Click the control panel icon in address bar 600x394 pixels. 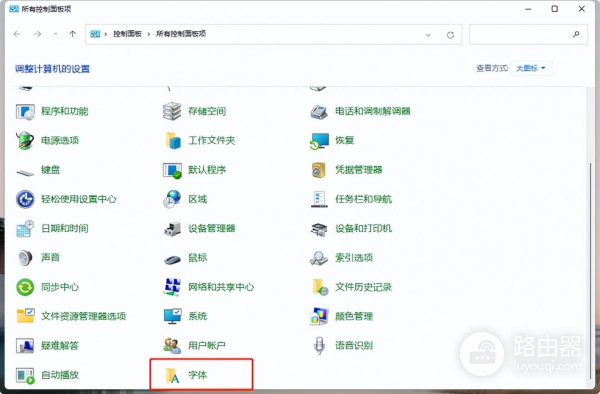[95, 34]
